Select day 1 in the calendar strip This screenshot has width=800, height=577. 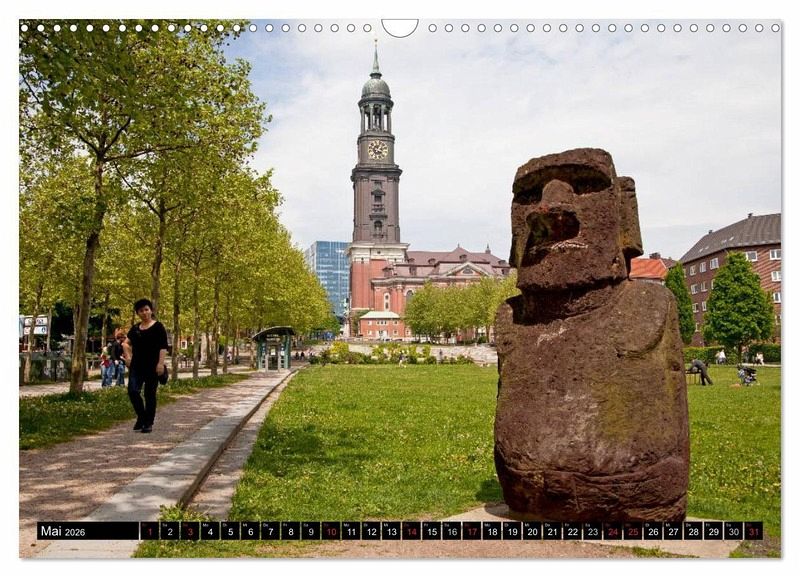pyautogui.click(x=149, y=531)
